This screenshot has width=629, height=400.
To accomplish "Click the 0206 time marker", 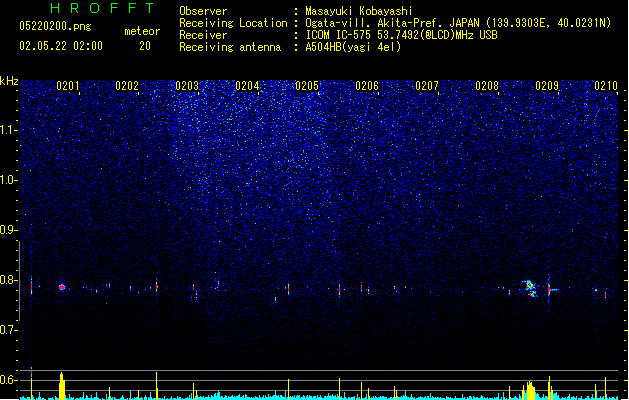I will (x=367, y=86).
